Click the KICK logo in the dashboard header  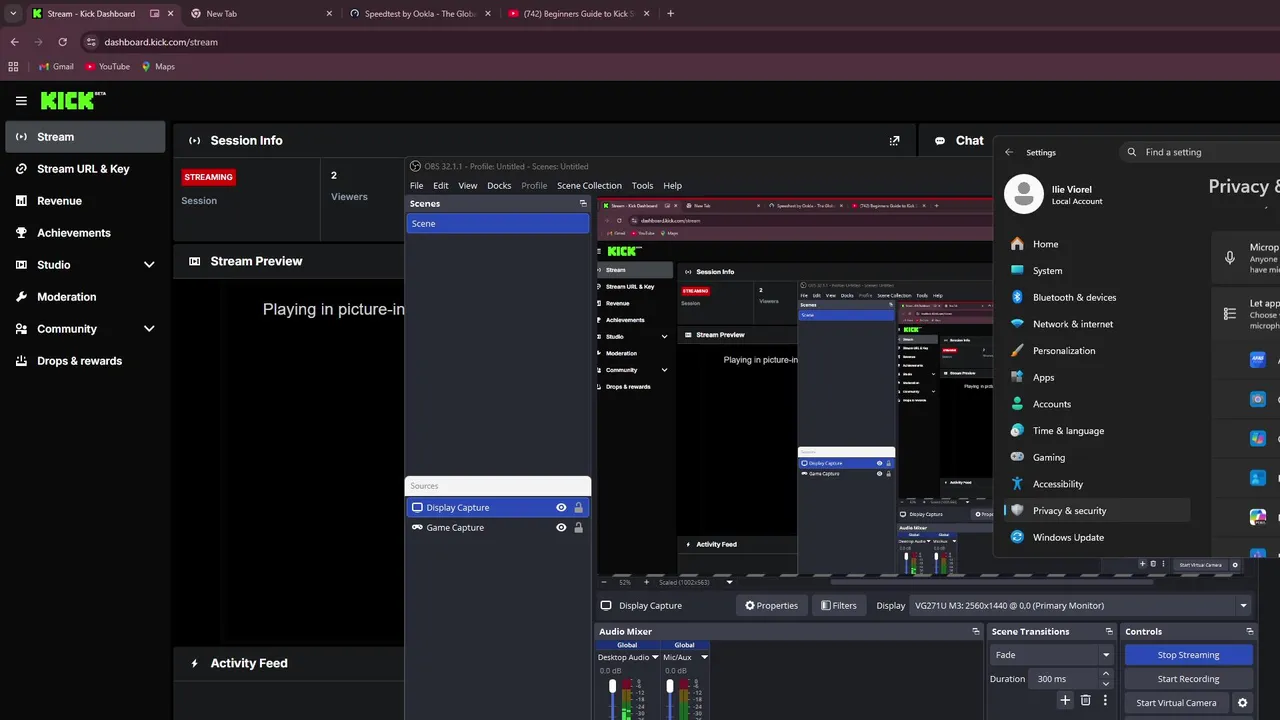click(72, 100)
